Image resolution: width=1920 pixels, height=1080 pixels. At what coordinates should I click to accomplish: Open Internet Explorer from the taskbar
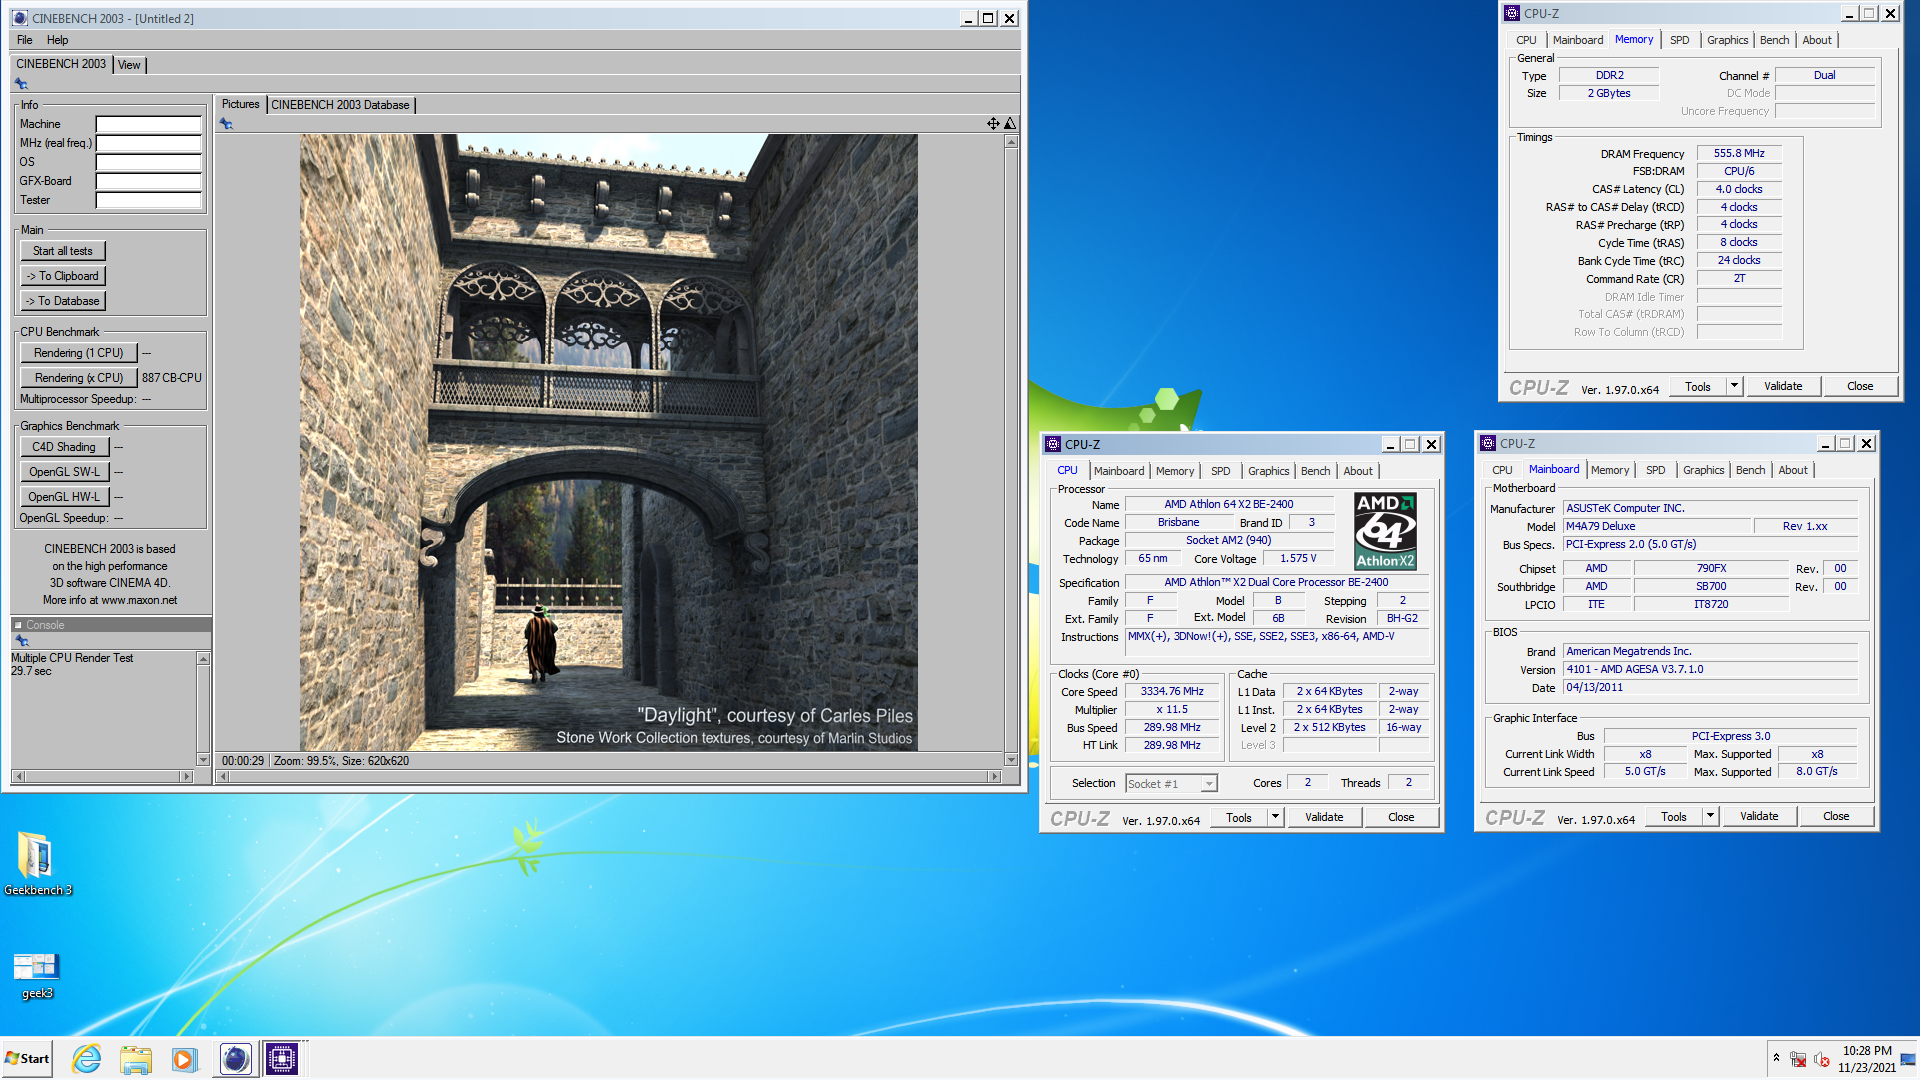point(87,1059)
